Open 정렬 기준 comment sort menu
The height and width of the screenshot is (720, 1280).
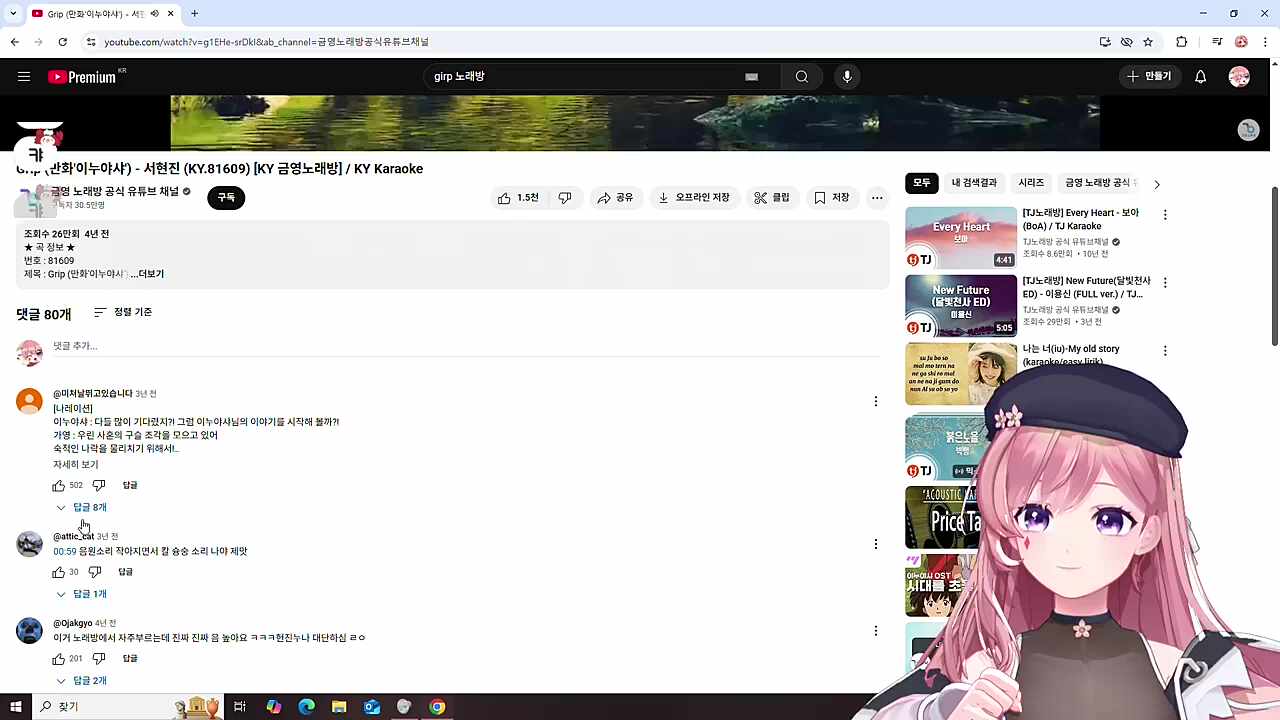point(123,313)
